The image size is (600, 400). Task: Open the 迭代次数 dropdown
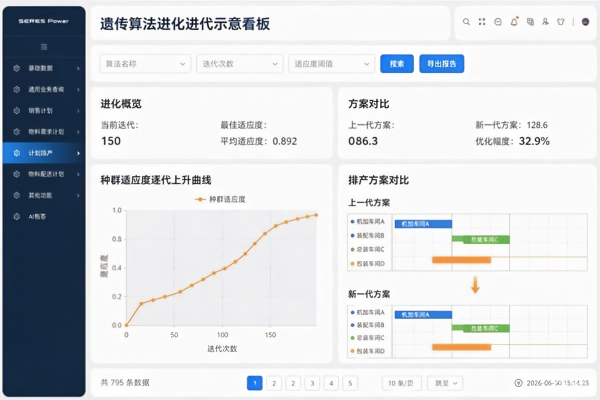(x=240, y=64)
